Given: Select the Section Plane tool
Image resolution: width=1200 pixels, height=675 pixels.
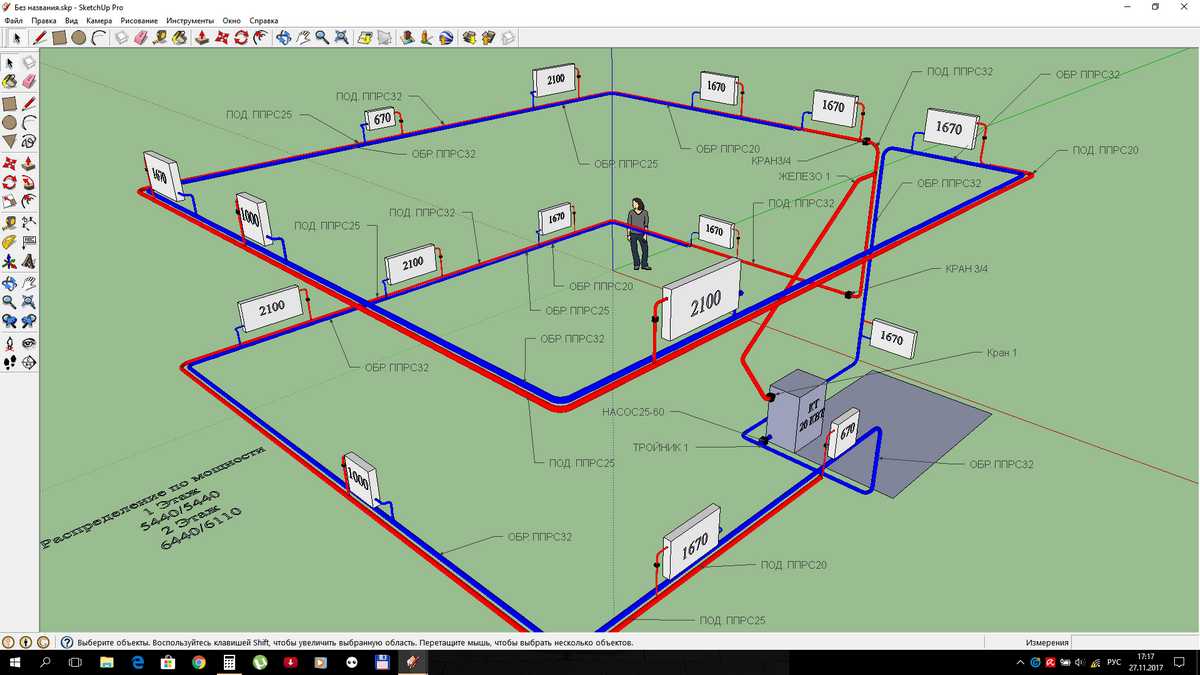Looking at the screenshot, I should pyautogui.click(x=29, y=363).
